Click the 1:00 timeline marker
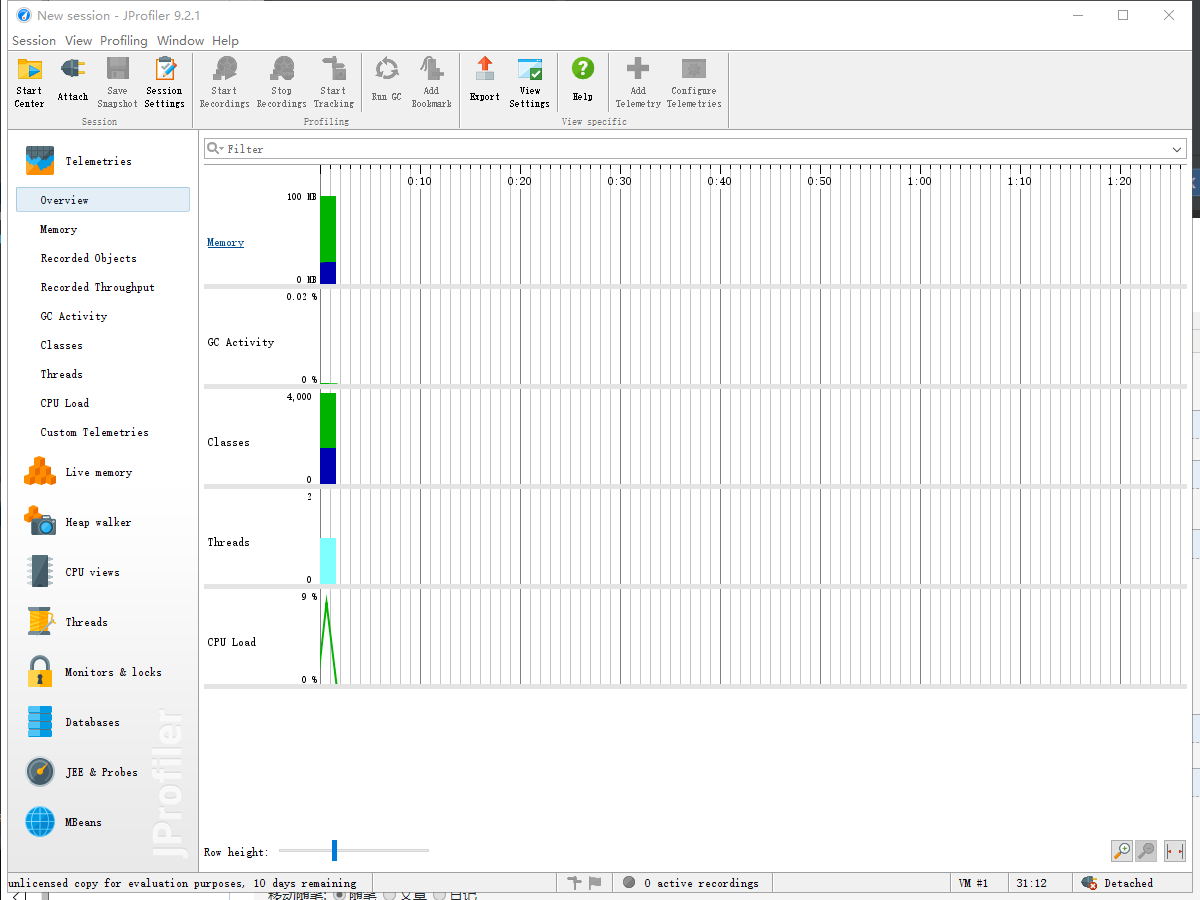Screen dimensions: 1200x900 coord(919,181)
